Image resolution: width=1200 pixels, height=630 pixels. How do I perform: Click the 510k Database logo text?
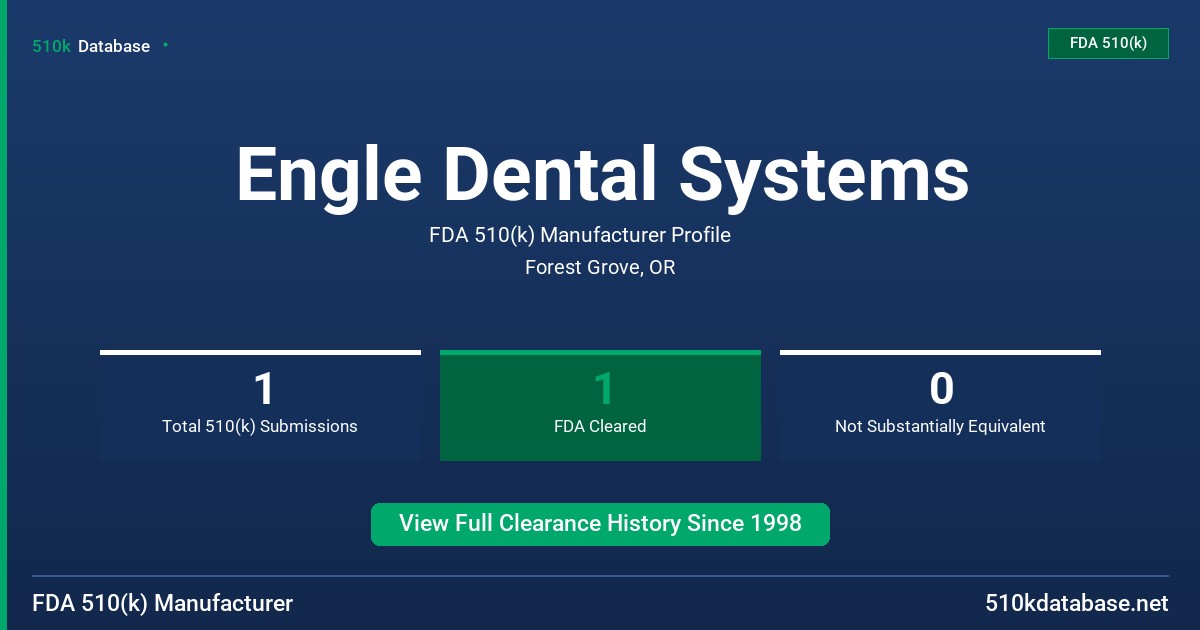tap(91, 46)
